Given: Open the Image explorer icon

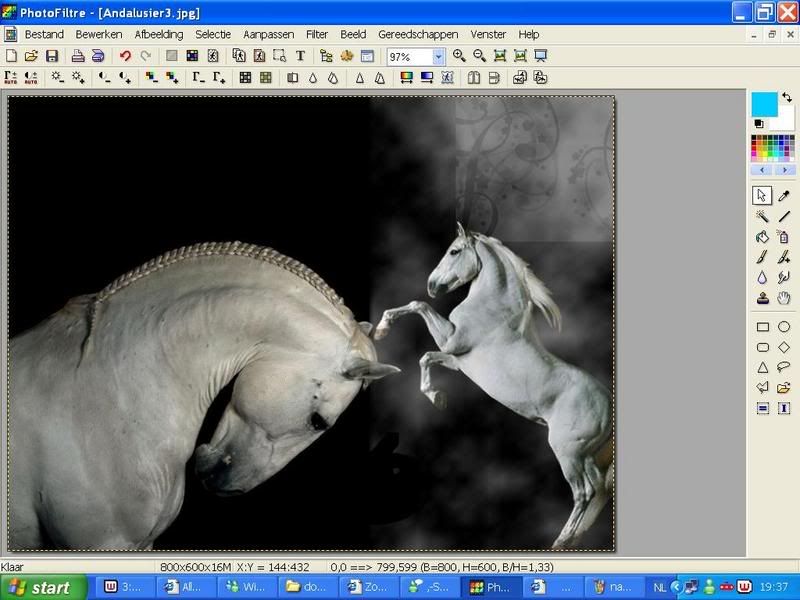Looking at the screenshot, I should point(326,56).
